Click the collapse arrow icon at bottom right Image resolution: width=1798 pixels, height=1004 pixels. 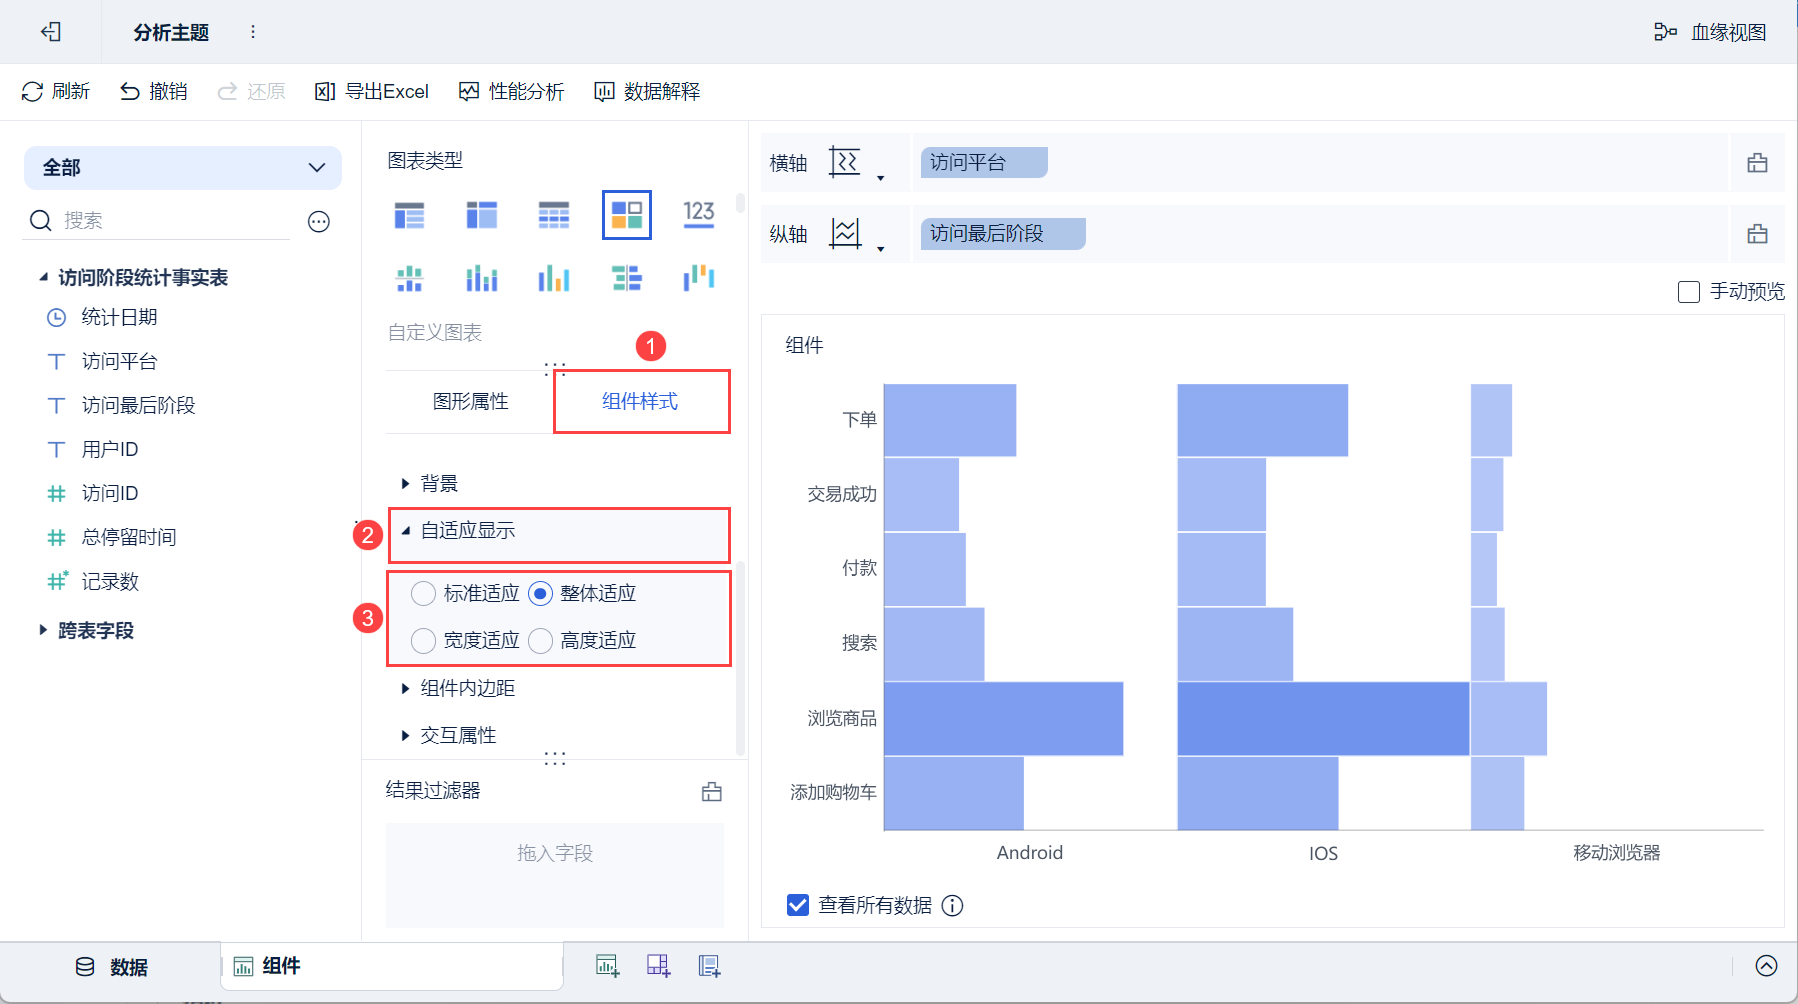tap(1767, 966)
